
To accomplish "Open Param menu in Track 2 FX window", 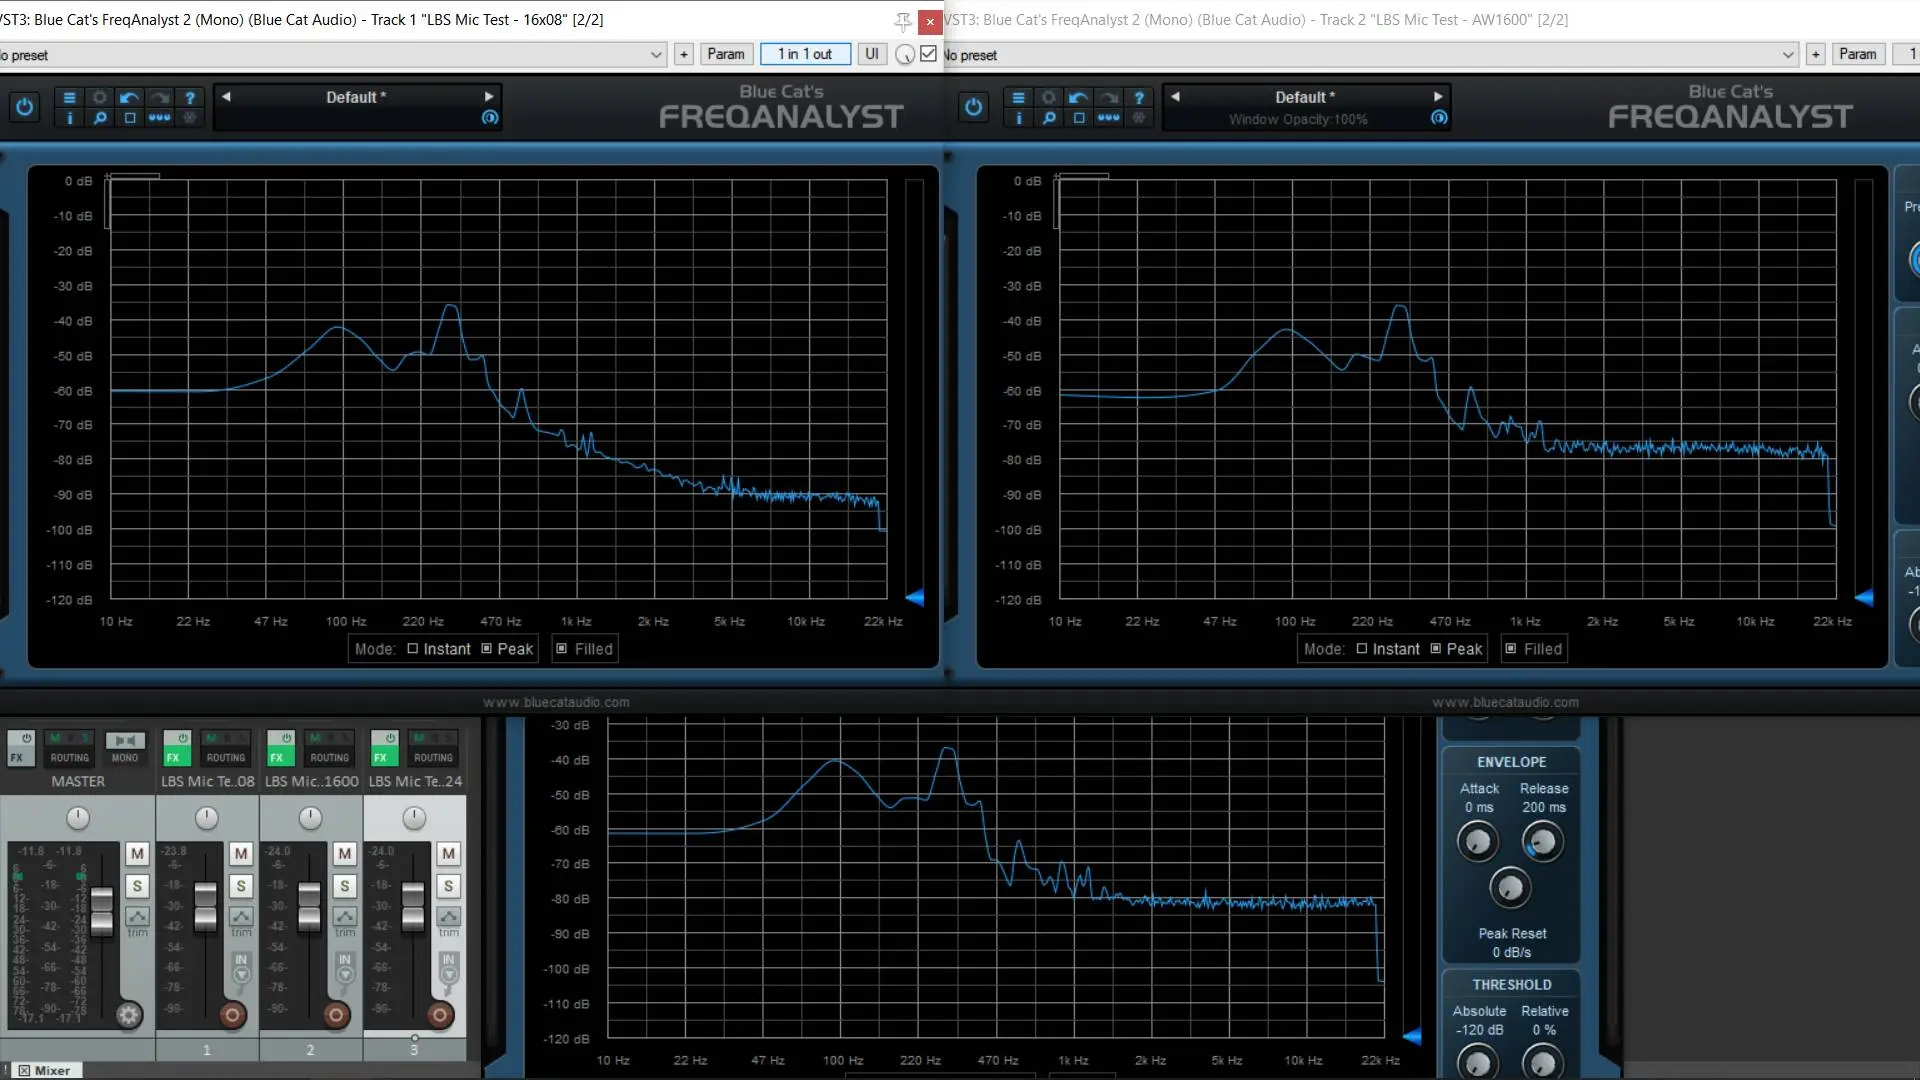I will [1857, 54].
